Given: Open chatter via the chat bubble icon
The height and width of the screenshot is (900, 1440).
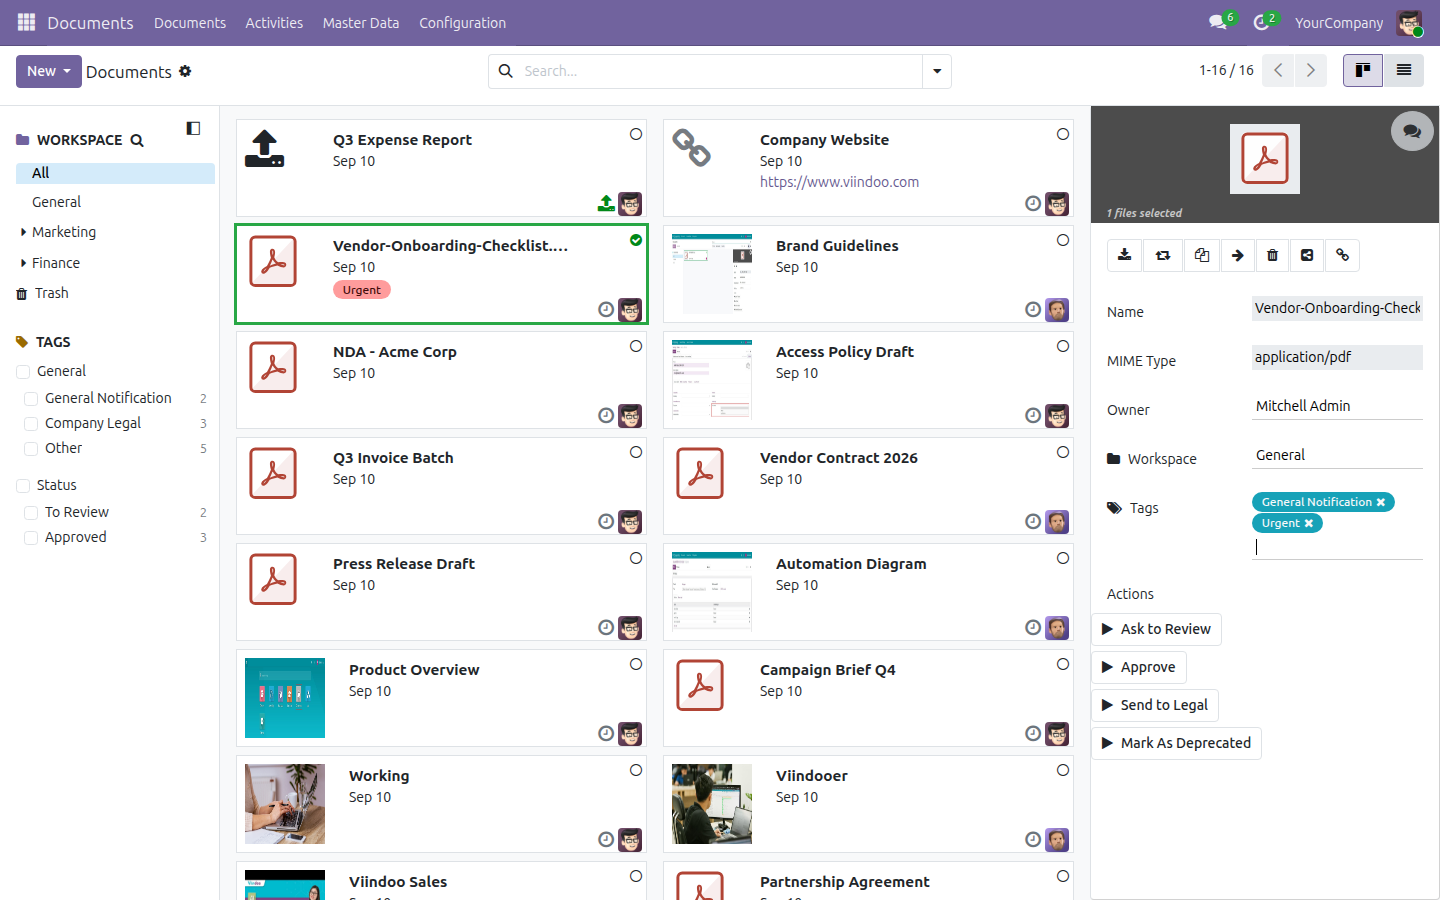Looking at the screenshot, I should pos(1412,131).
